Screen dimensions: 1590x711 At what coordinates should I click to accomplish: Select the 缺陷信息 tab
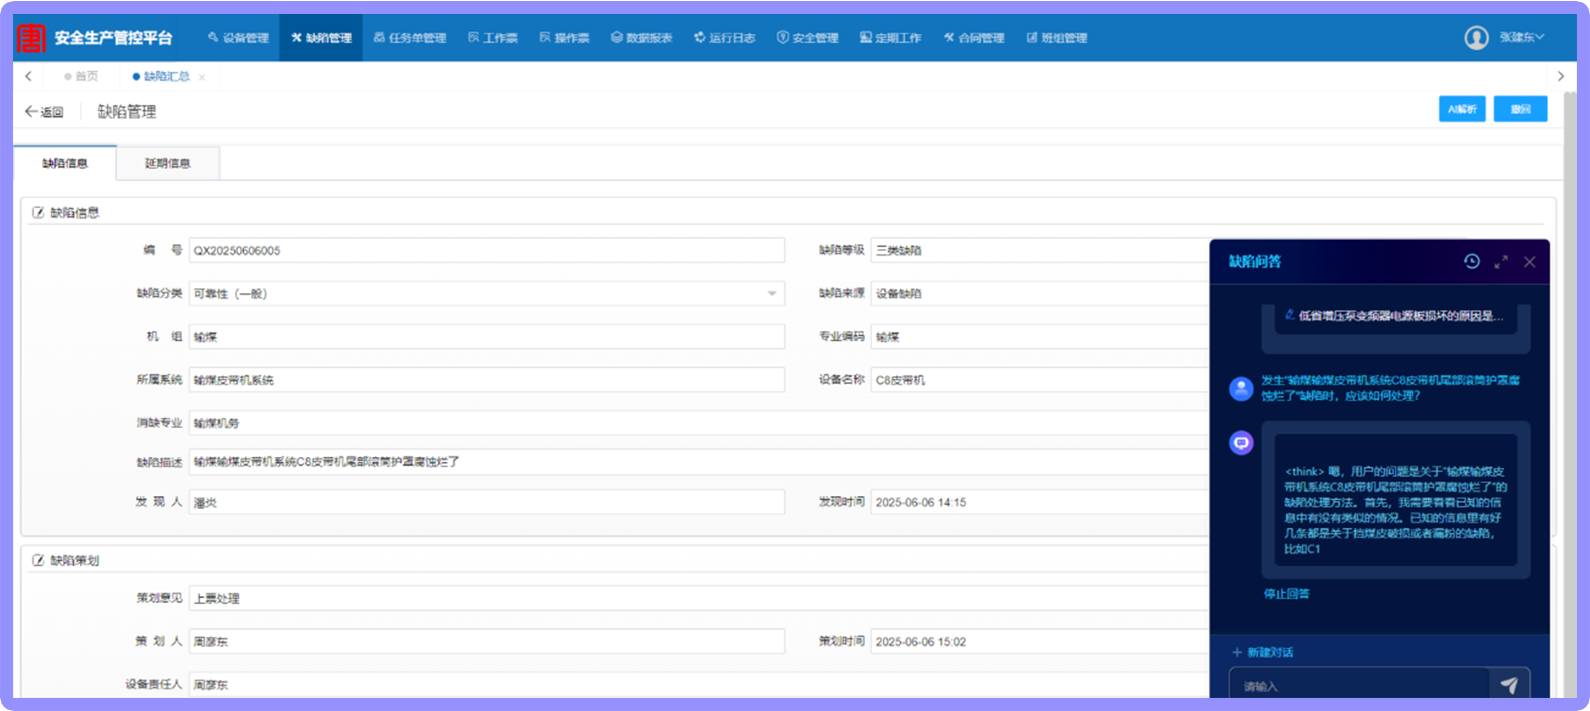(65, 163)
